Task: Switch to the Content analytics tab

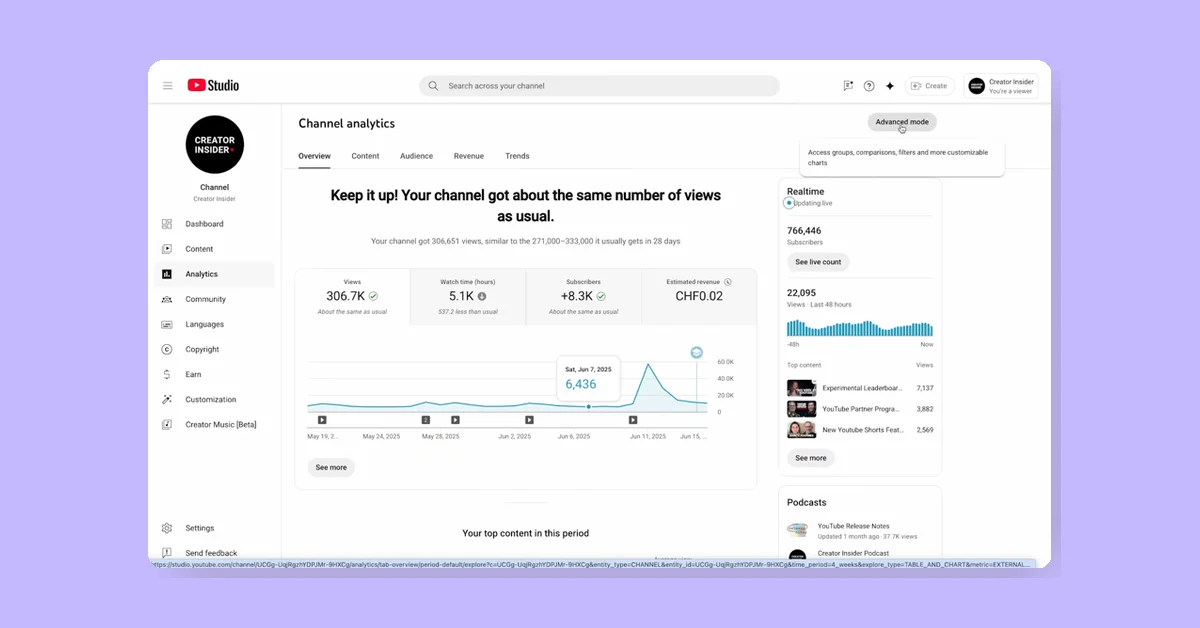Action: (365, 156)
